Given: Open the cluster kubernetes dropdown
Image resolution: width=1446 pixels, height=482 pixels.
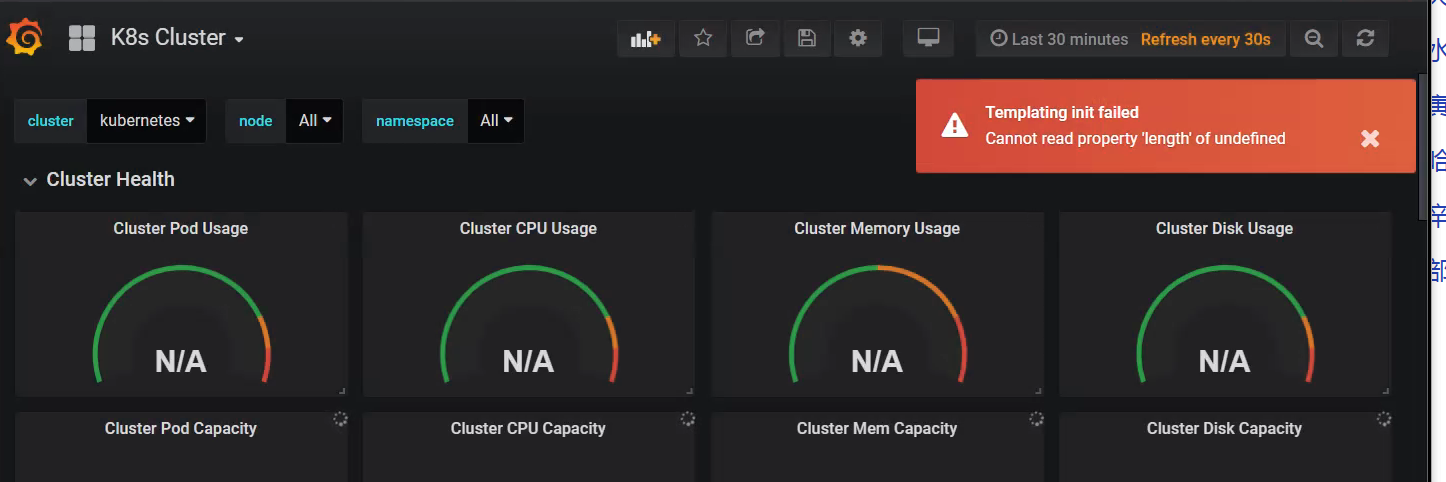Looking at the screenshot, I should tap(147, 121).
